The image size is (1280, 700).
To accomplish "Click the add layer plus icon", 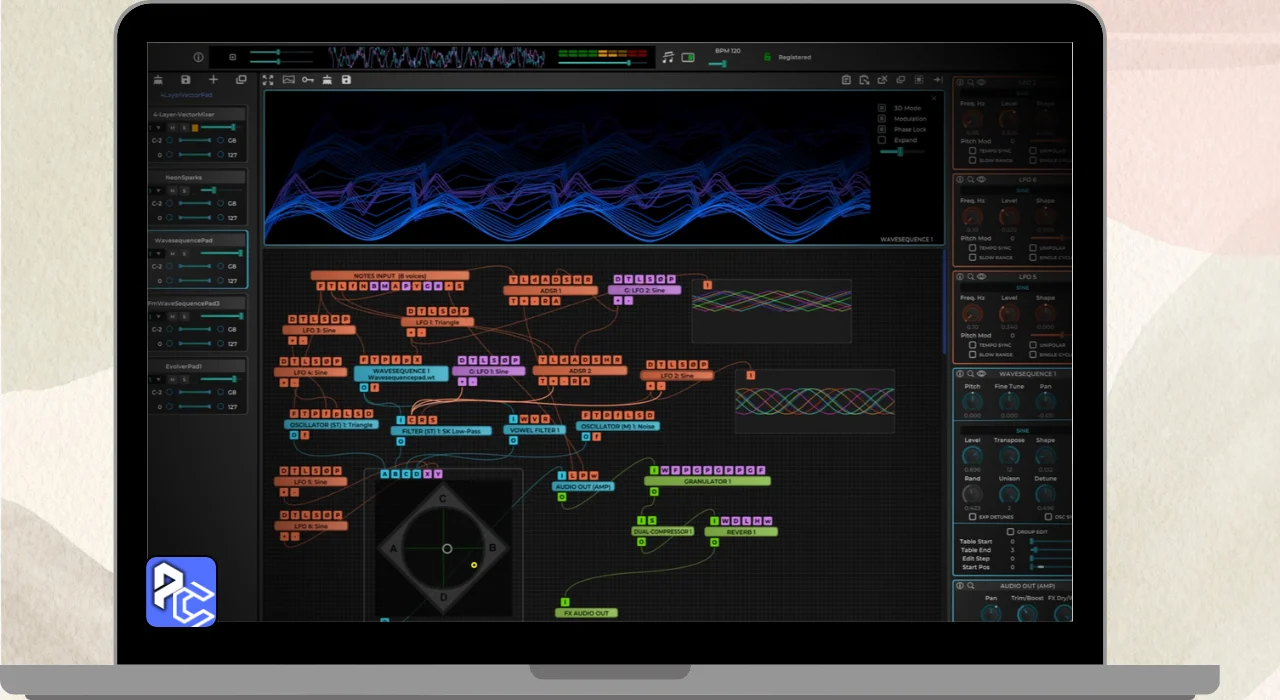I will coord(213,80).
